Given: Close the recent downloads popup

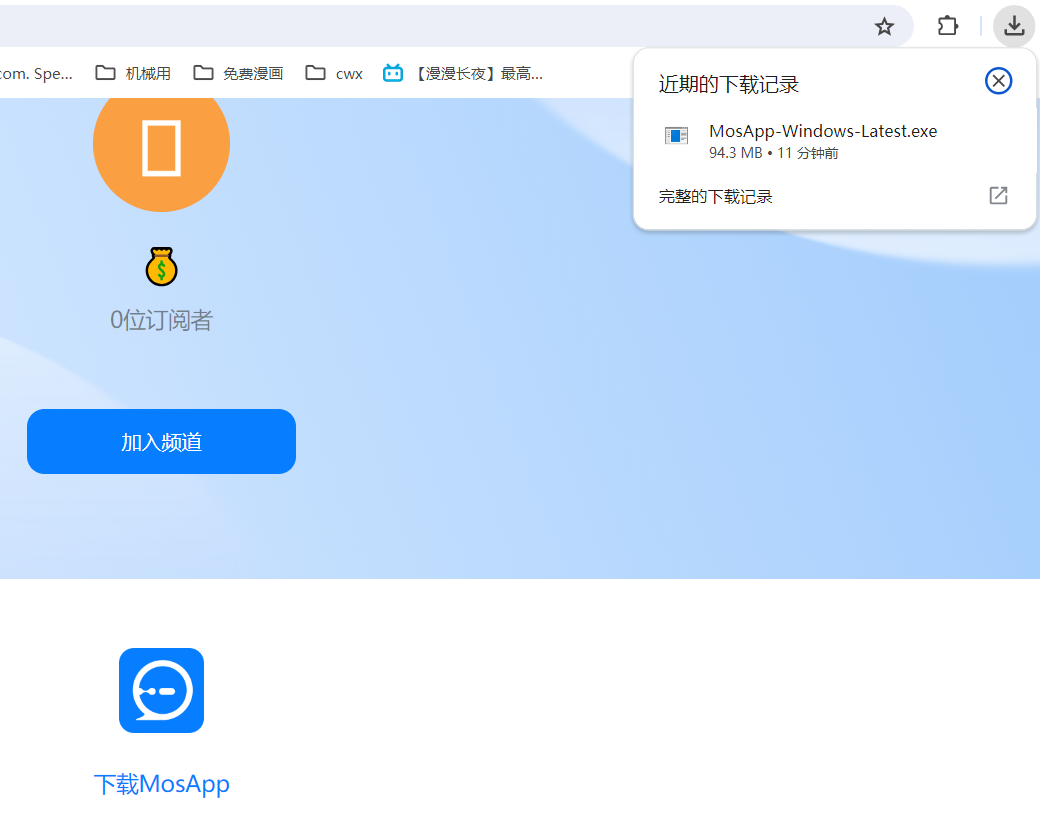Looking at the screenshot, I should (x=998, y=81).
